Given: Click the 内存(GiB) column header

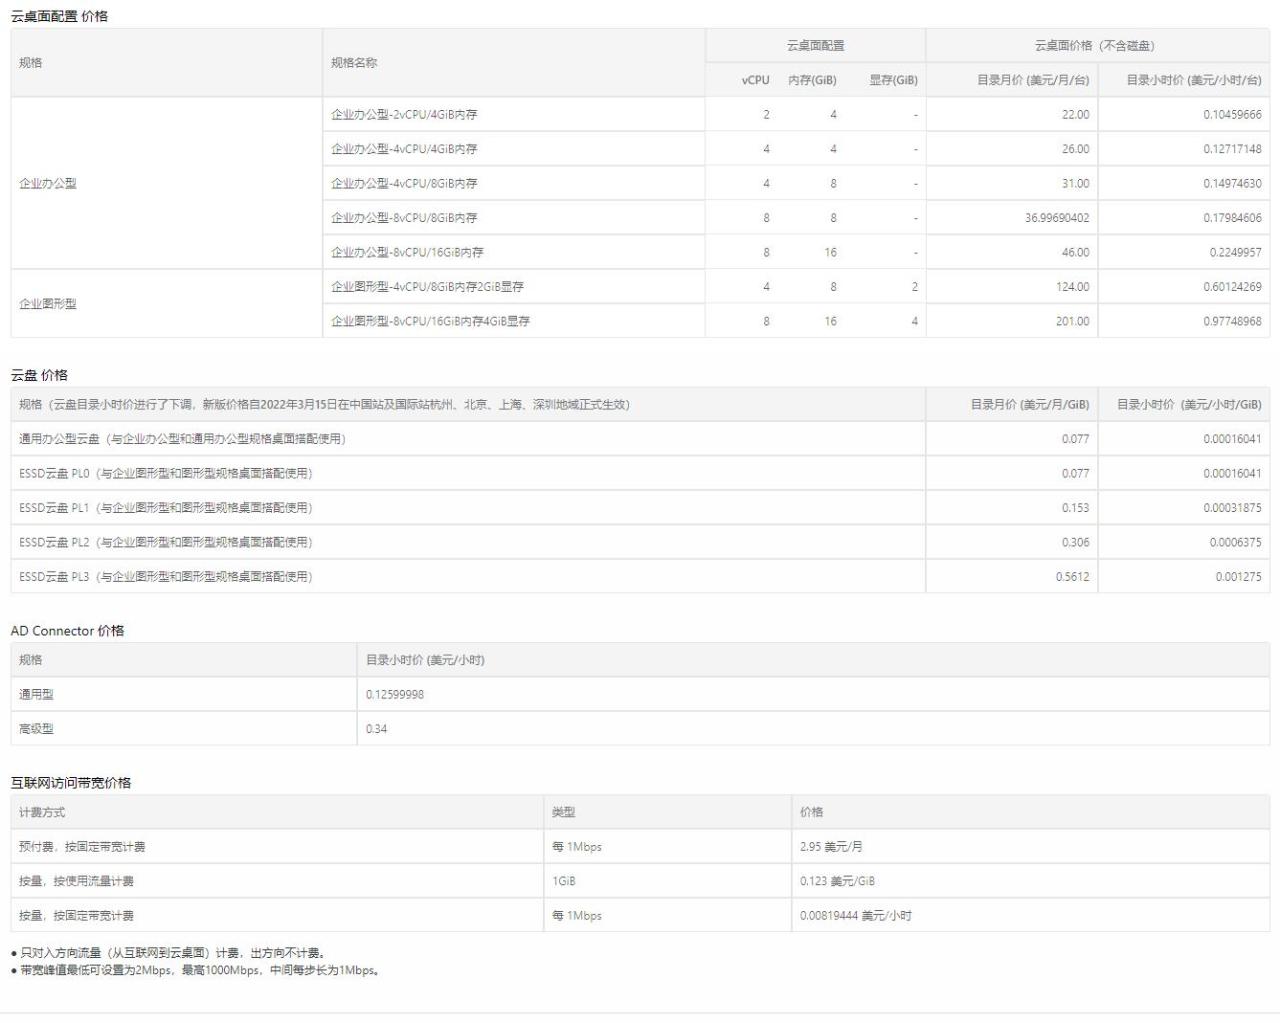Looking at the screenshot, I should (812, 80).
